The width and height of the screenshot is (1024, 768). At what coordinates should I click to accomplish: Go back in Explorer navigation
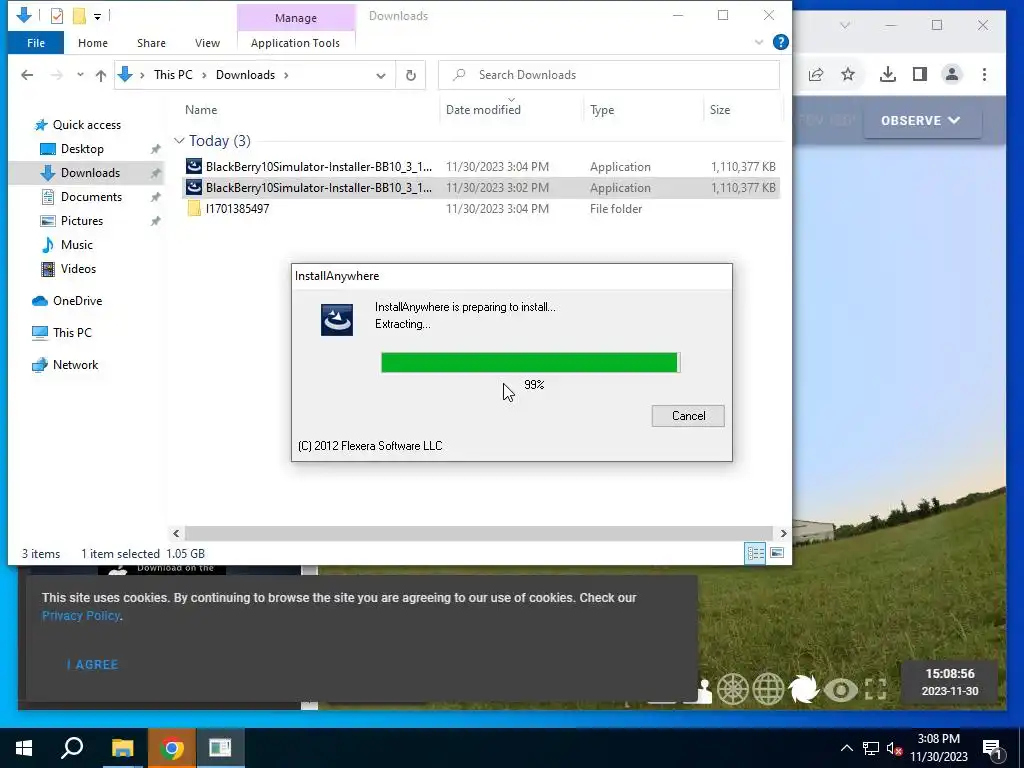27,75
